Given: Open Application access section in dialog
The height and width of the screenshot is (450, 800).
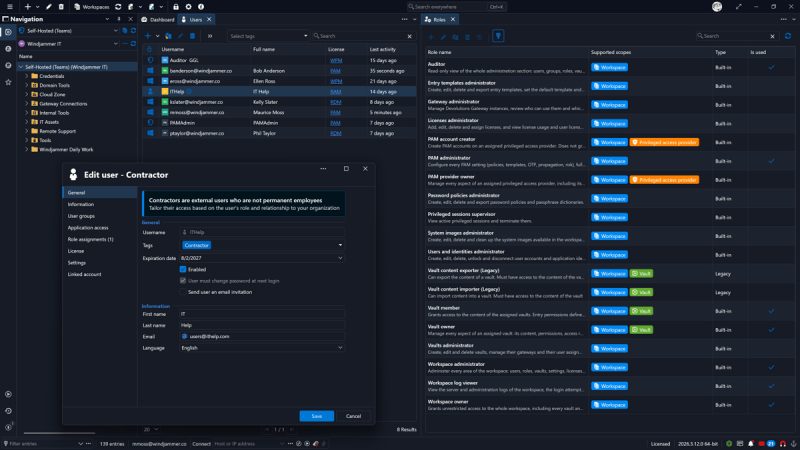Looking at the screenshot, I should point(88,228).
